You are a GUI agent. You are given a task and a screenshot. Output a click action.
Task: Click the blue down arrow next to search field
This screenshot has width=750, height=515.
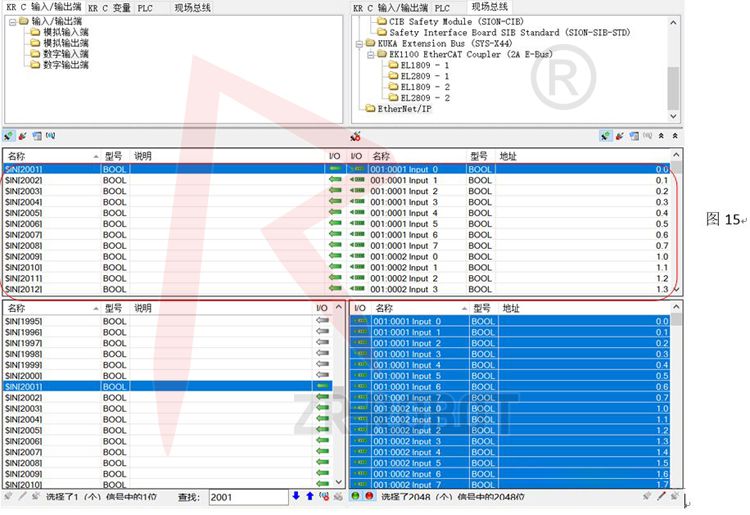(296, 496)
